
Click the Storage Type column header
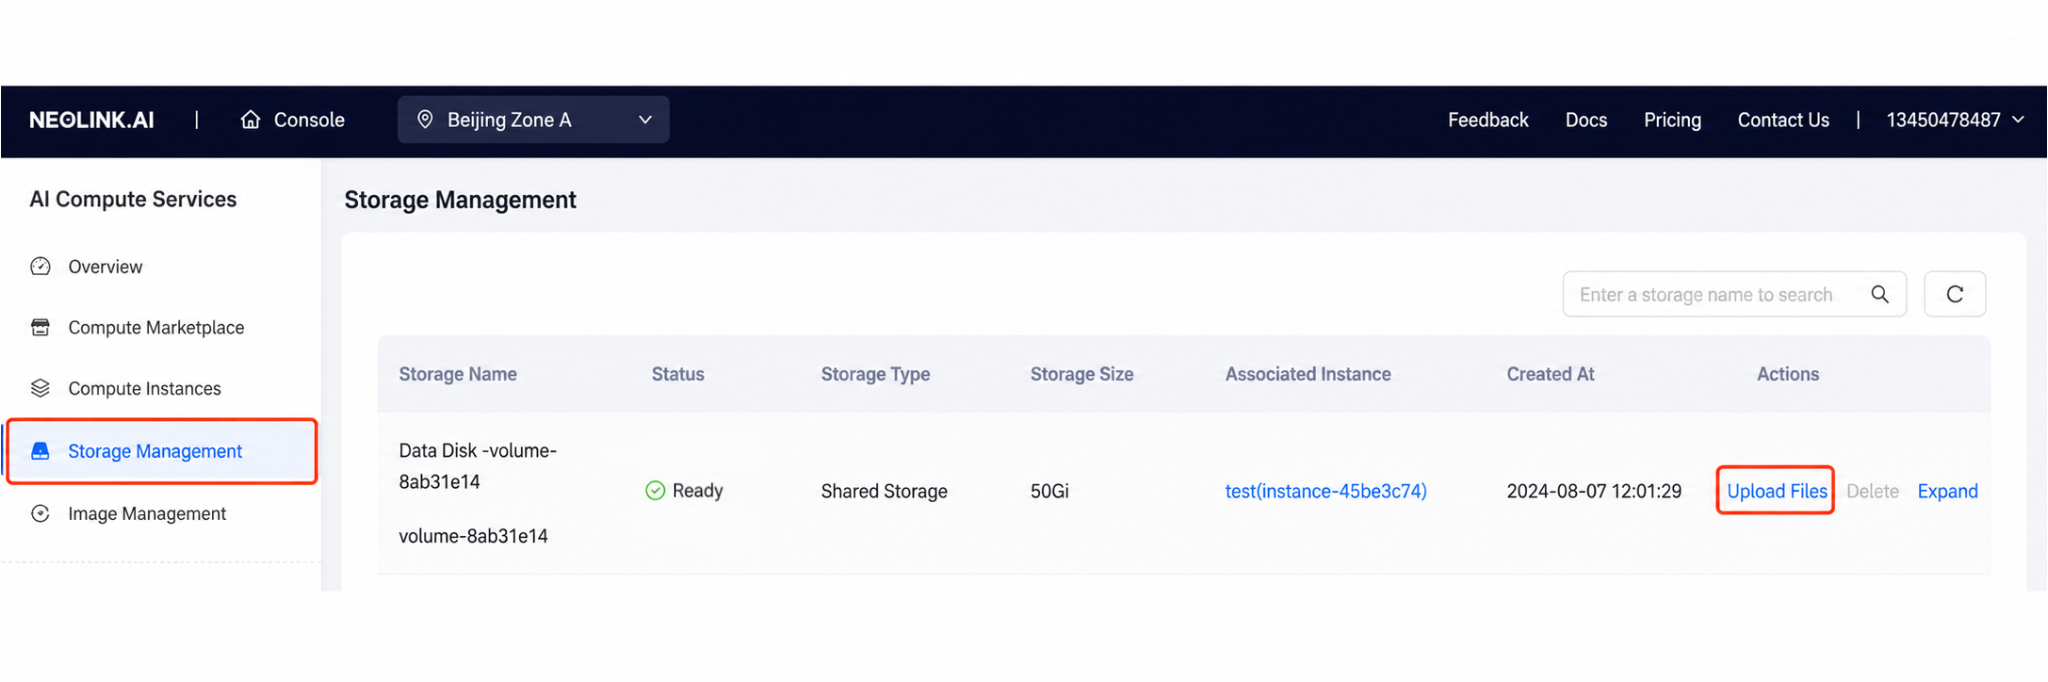point(875,374)
